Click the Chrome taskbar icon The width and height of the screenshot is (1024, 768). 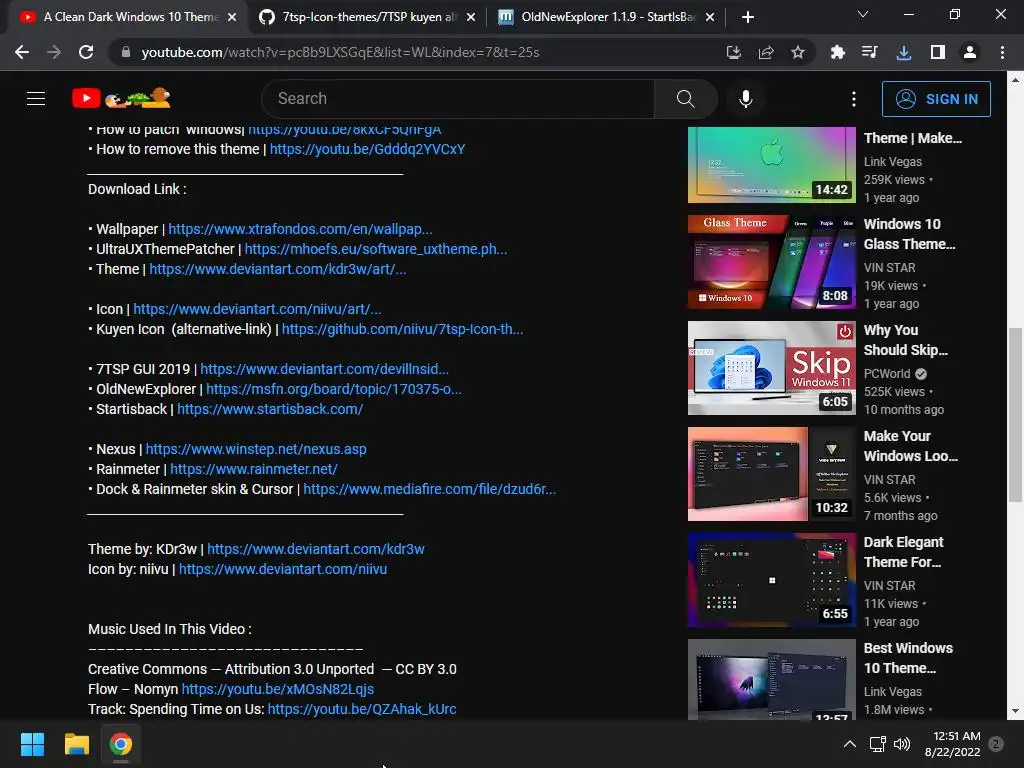tap(121, 744)
